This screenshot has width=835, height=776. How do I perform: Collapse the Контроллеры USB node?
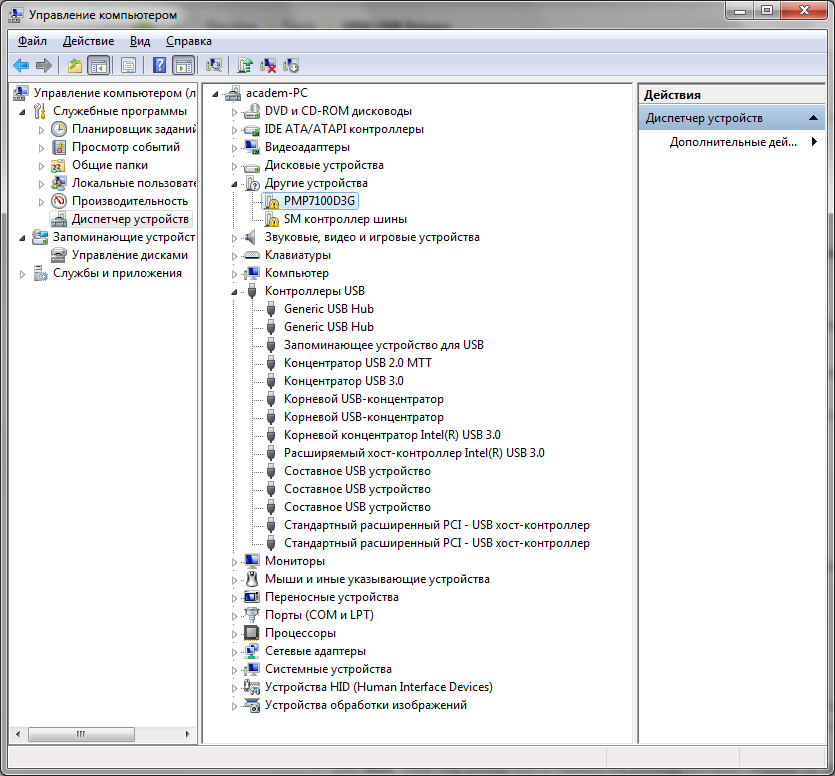[x=234, y=292]
